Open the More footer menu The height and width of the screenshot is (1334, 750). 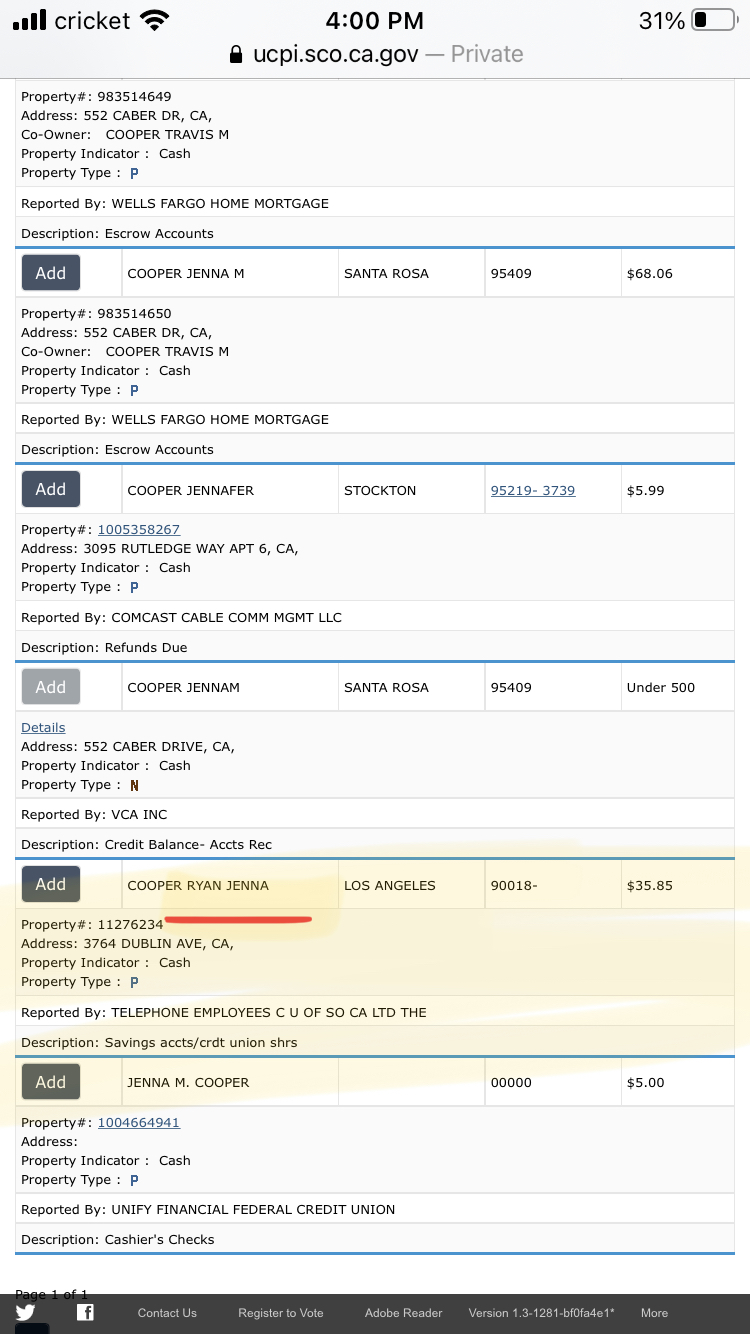click(x=655, y=1313)
